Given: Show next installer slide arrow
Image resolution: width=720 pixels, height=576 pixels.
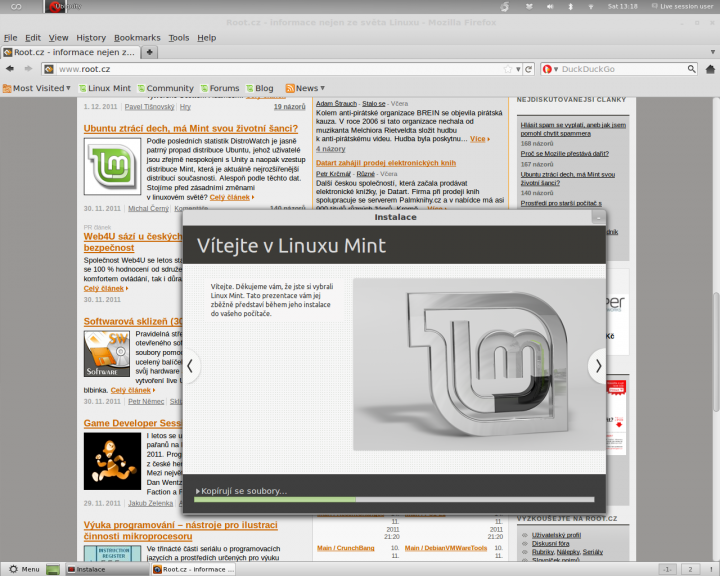Looking at the screenshot, I should point(598,366).
